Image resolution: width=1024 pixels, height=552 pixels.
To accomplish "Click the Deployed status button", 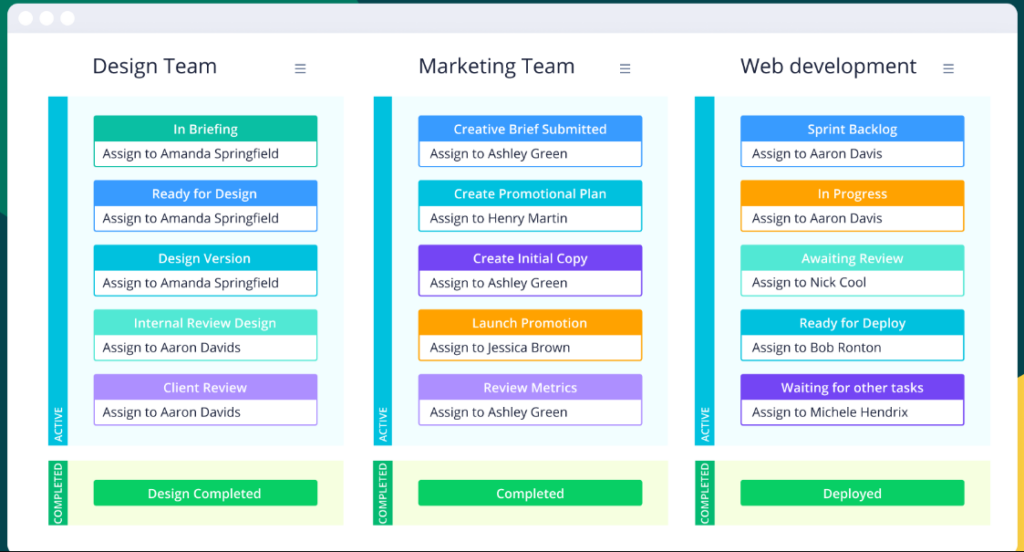I will coord(852,493).
